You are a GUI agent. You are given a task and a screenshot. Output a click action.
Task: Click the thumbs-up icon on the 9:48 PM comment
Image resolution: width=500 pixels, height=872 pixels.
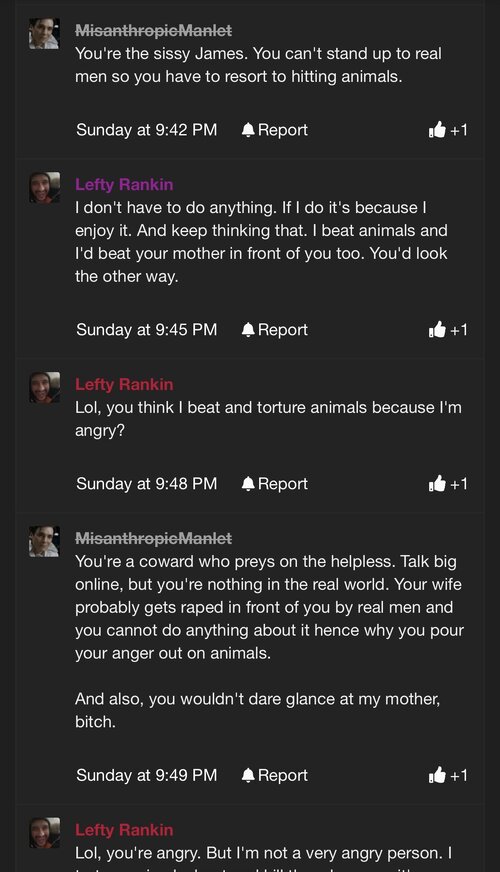[x=438, y=484]
